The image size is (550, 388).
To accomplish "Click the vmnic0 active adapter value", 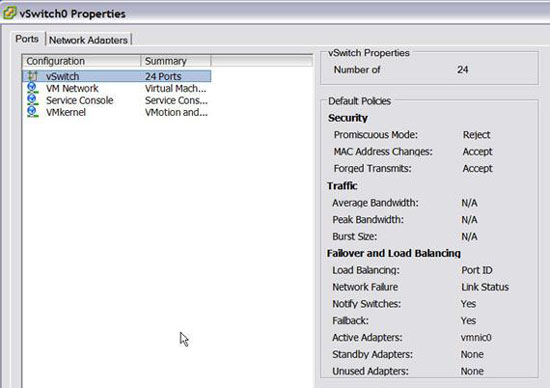I will [476, 337].
